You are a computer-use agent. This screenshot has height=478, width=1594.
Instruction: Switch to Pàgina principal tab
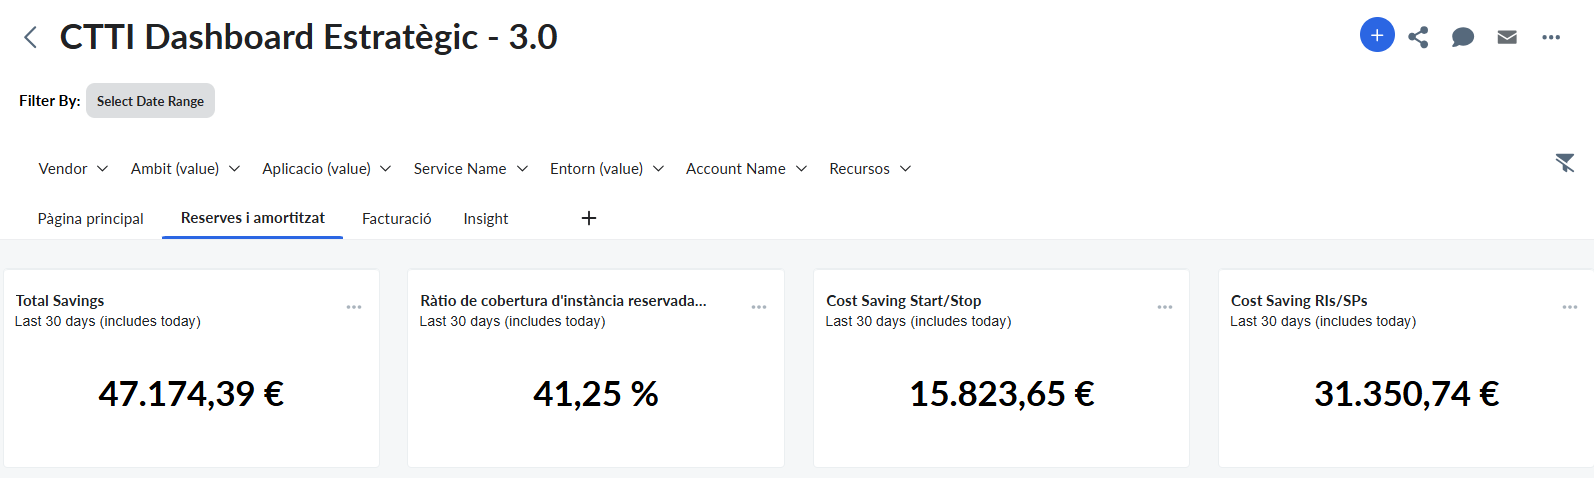pyautogui.click(x=91, y=219)
